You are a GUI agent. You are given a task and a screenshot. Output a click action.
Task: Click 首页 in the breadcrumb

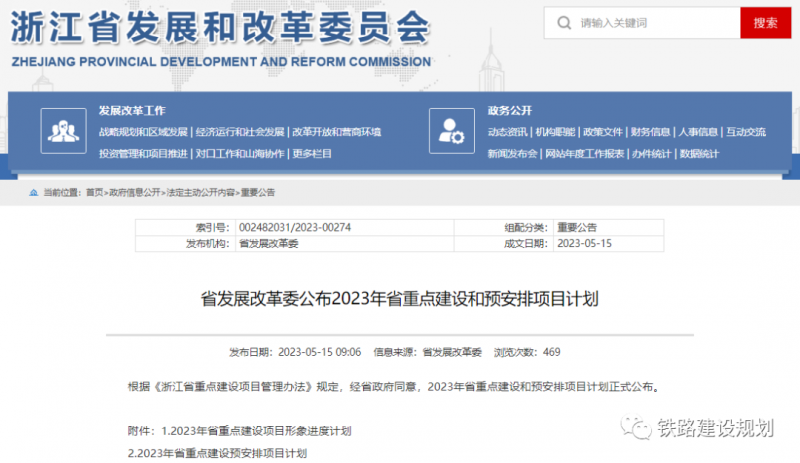[x=94, y=192]
